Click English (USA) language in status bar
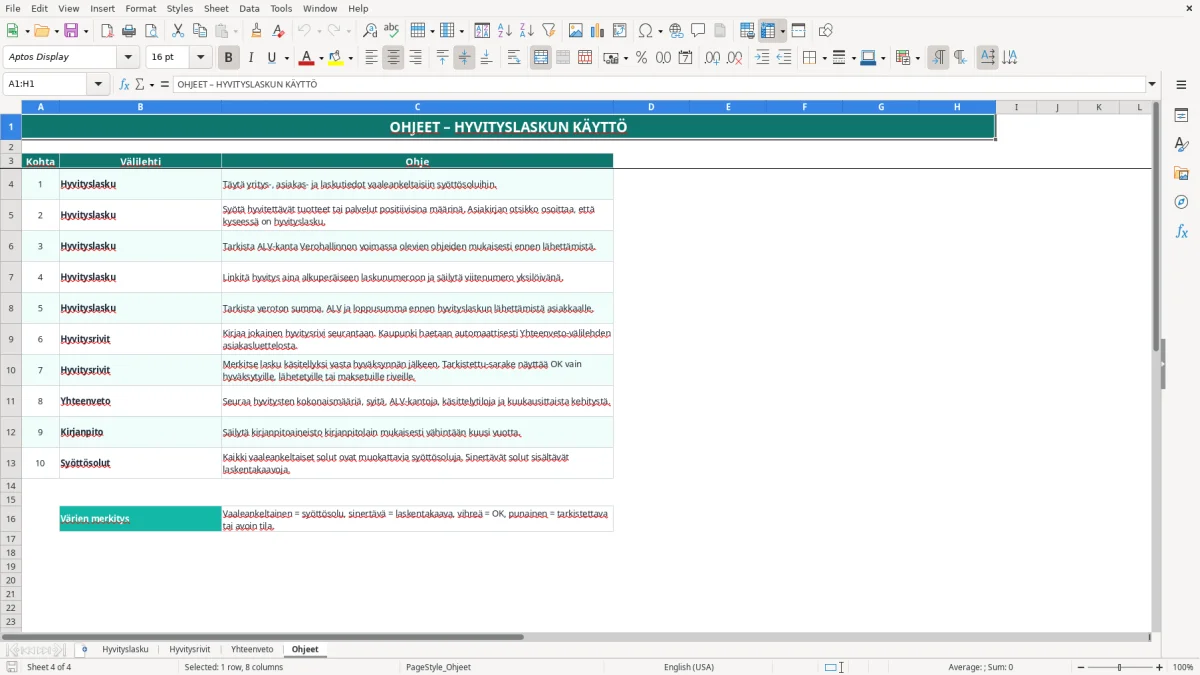 [x=689, y=667]
